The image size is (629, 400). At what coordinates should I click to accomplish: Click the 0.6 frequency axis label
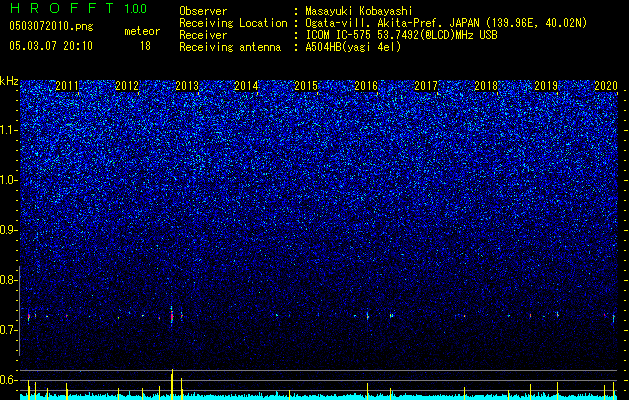tap(9, 380)
